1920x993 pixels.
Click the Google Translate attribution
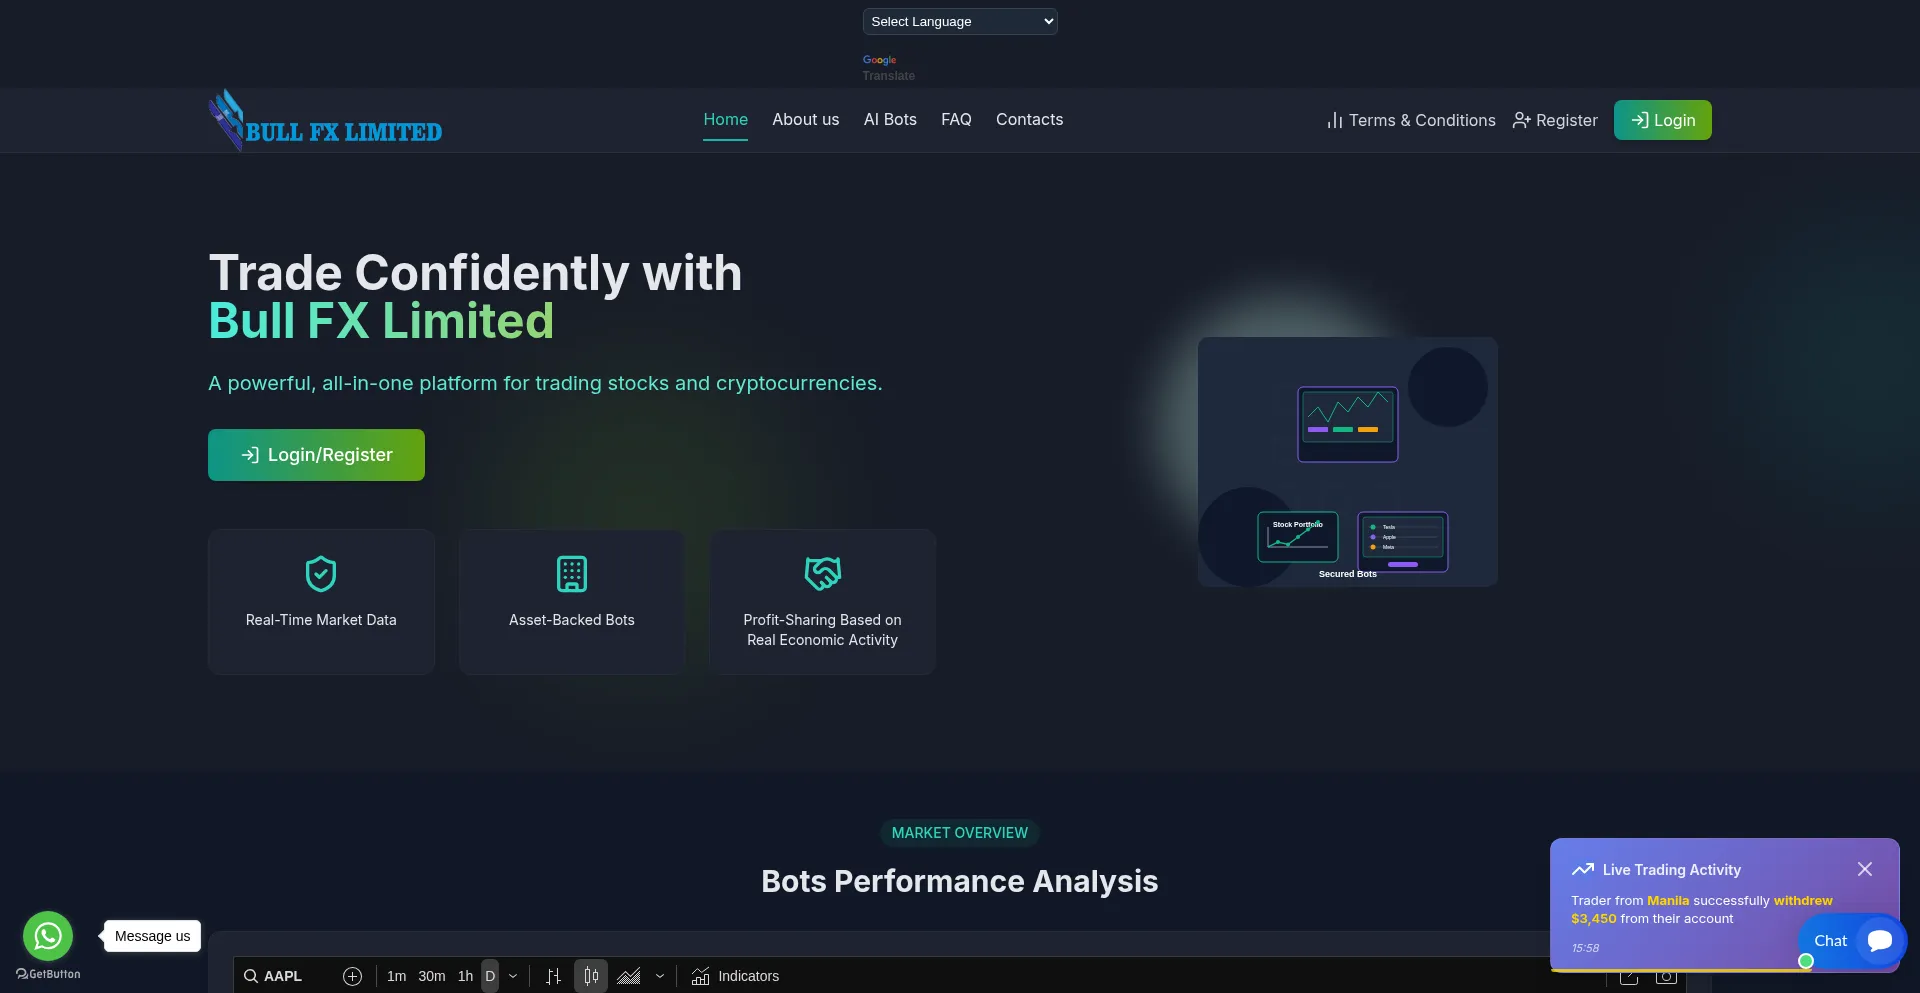point(888,68)
